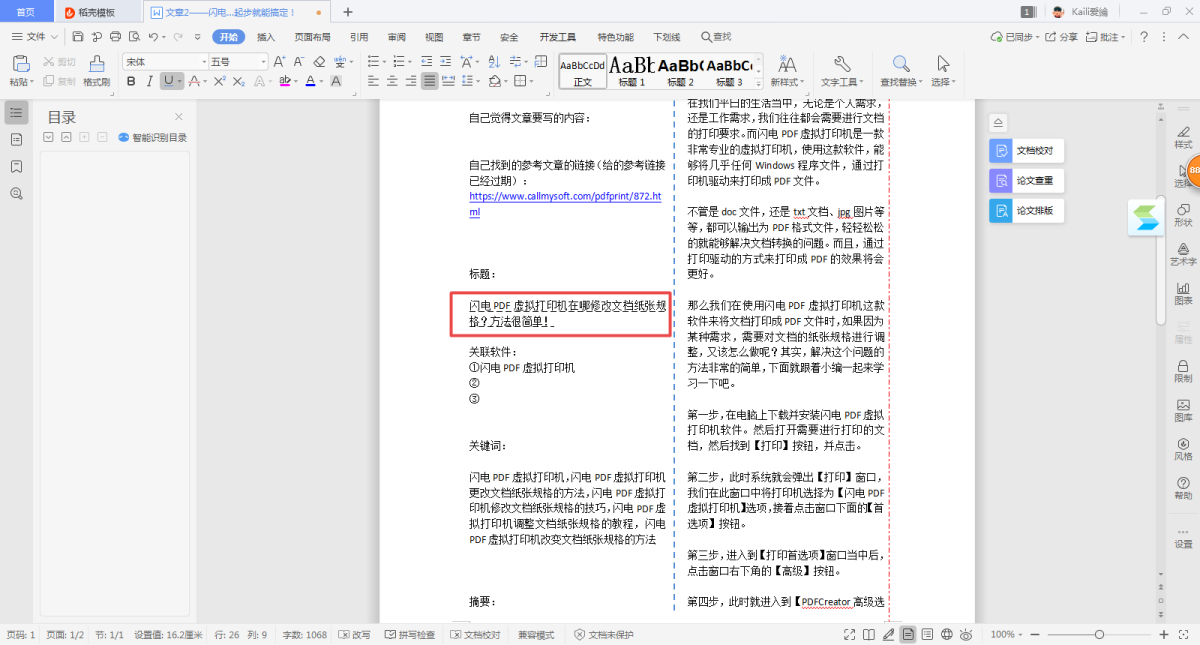Click the save icon in quick access toolbar
Screen dimensions: 1200x645
pyautogui.click(x=78, y=37)
